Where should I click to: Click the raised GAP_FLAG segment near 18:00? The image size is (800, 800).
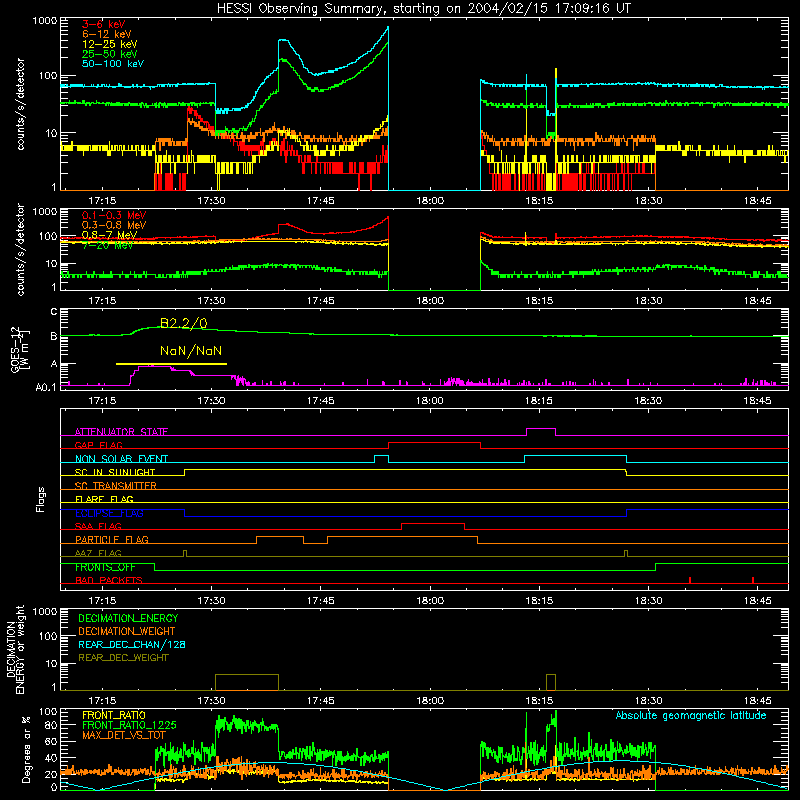point(434,443)
